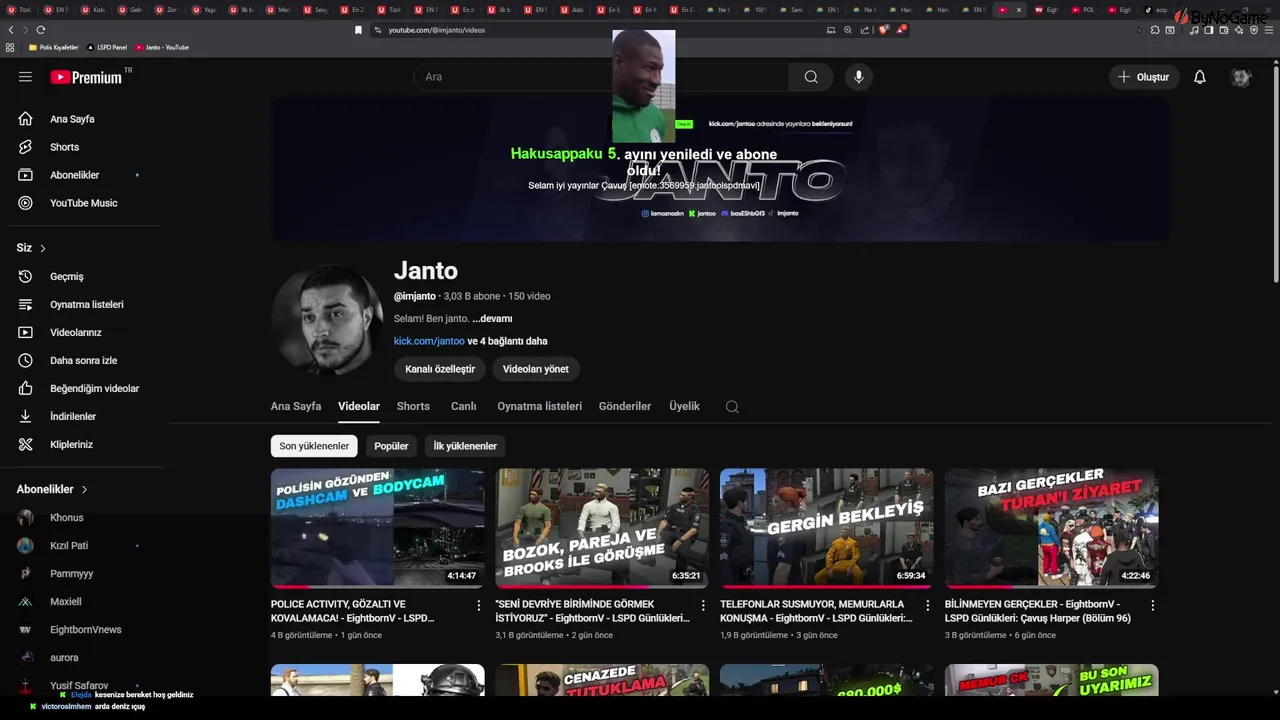Switch to the channel Ana Sayfa tab
Screen dimensions: 1280x720
[296, 406]
